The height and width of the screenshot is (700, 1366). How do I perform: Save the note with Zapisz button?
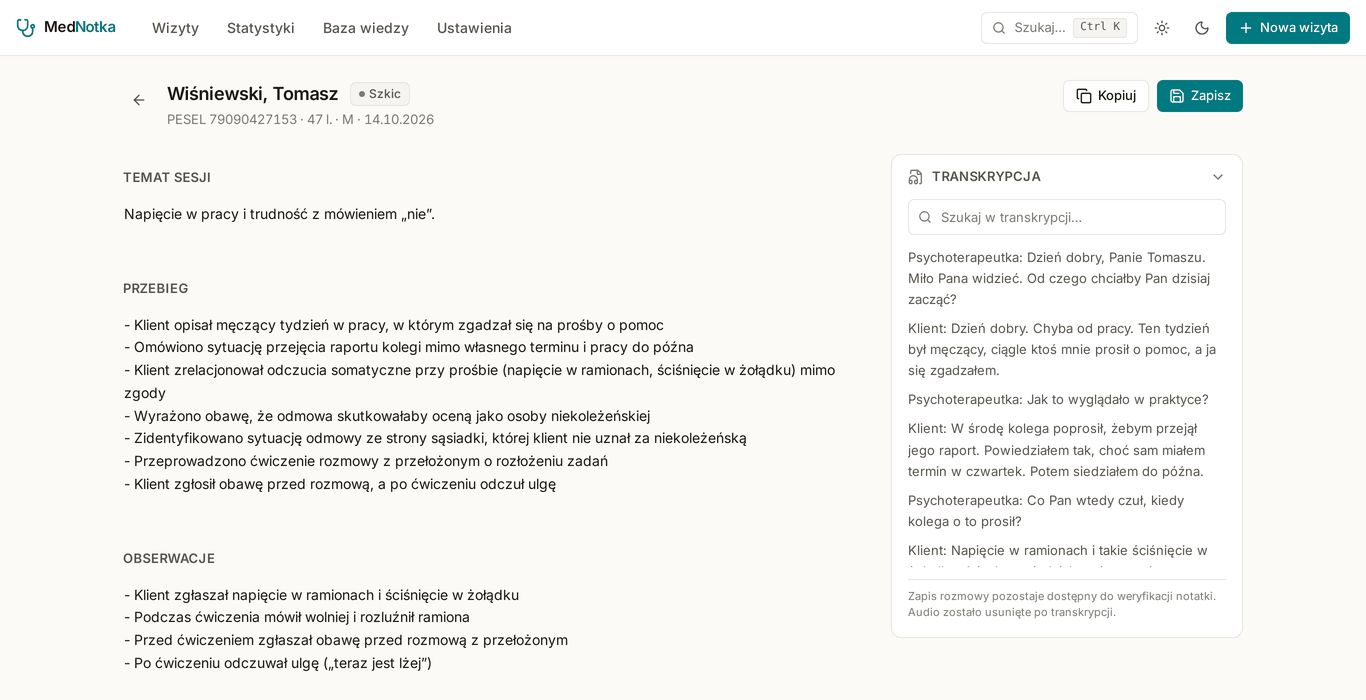pyautogui.click(x=1200, y=96)
